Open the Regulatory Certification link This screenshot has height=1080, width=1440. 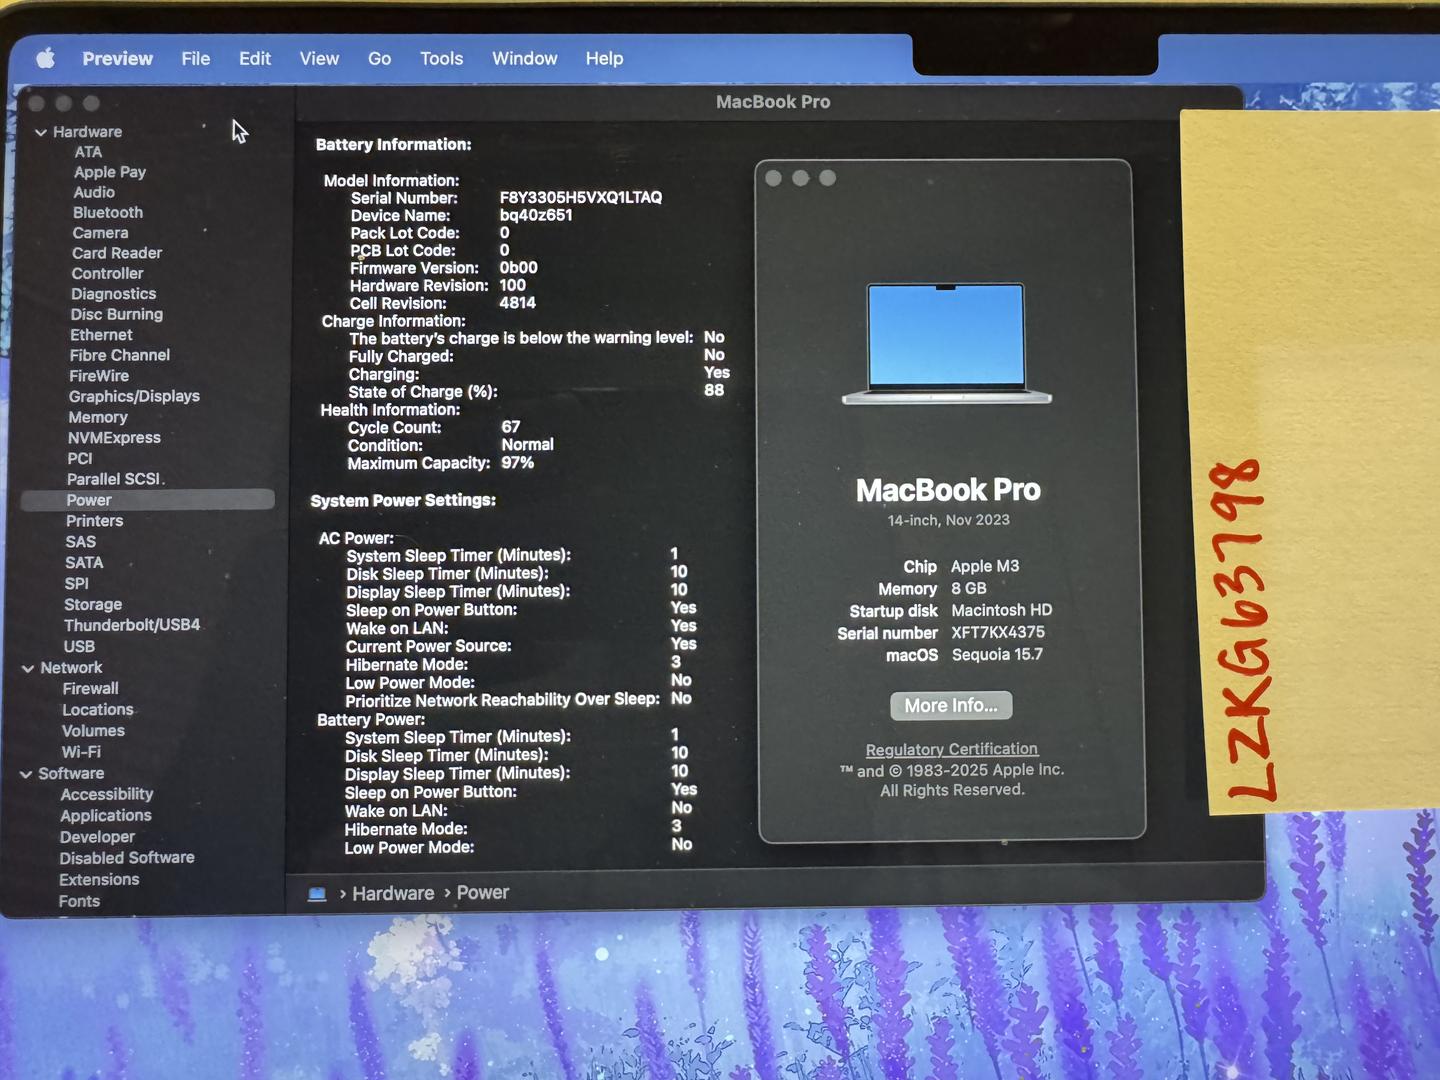click(951, 749)
